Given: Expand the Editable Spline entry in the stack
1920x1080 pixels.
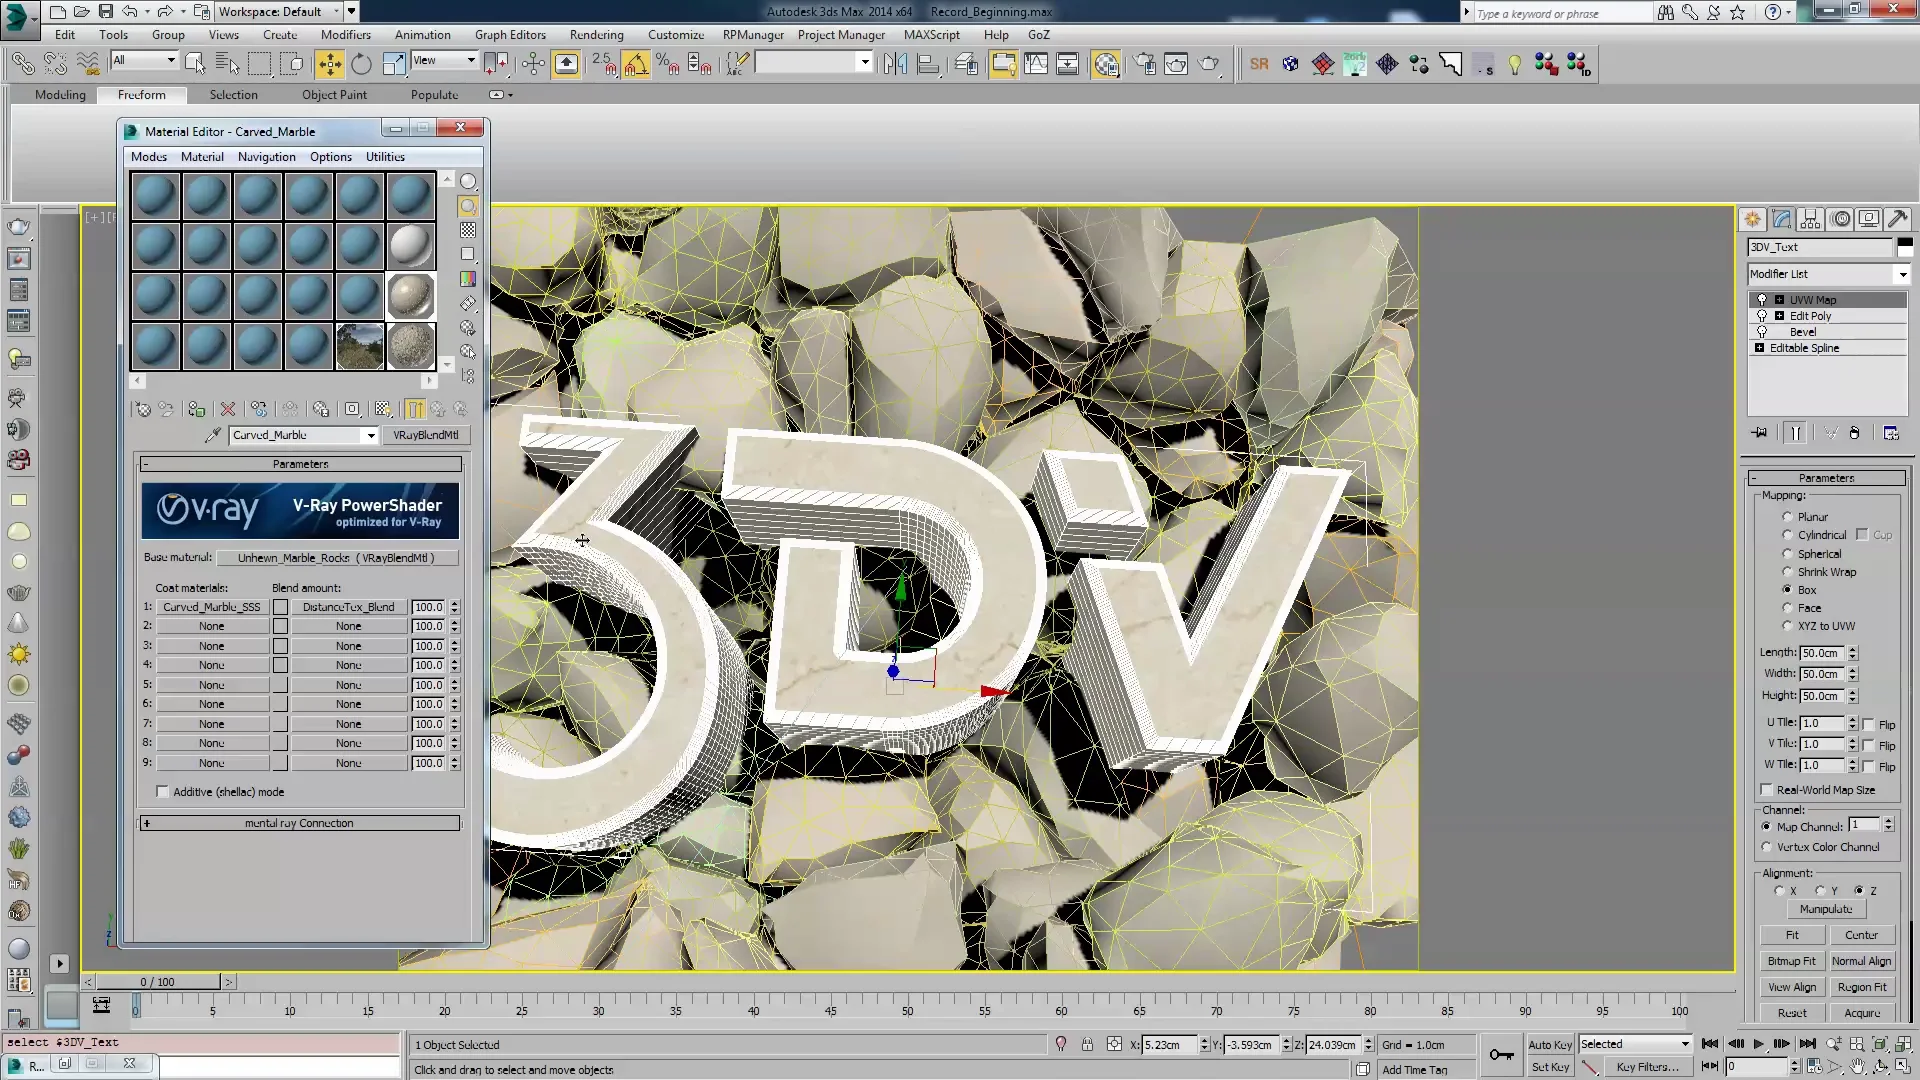Looking at the screenshot, I should coord(1761,347).
